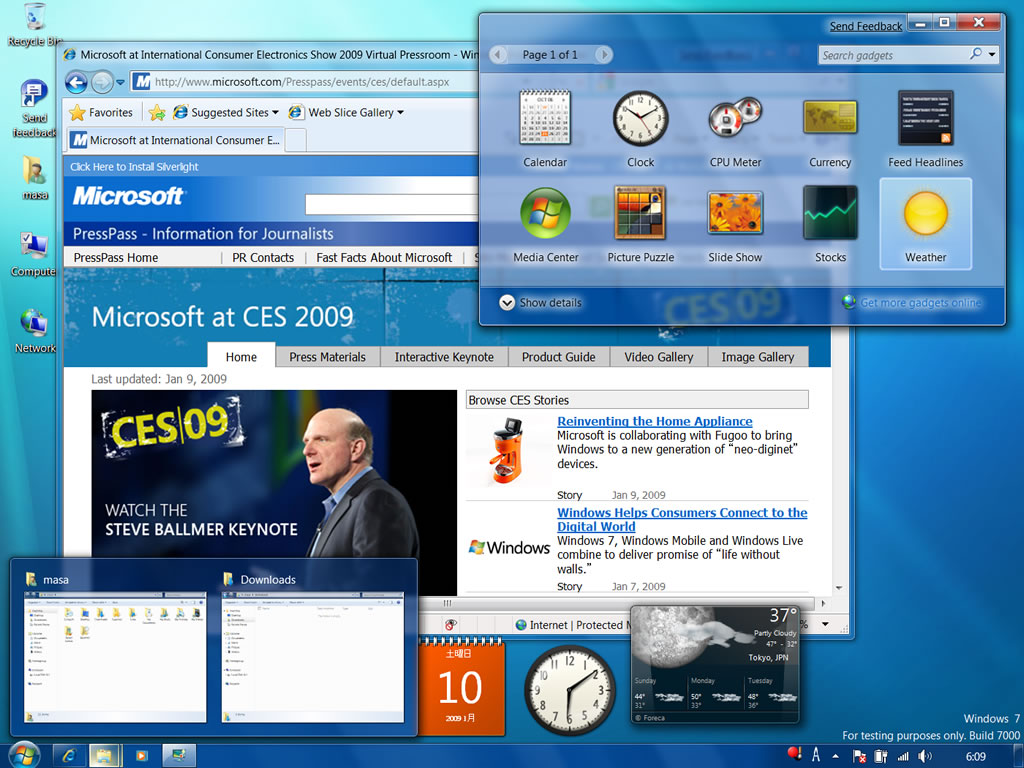The image size is (1024, 768).
Task: Expand Show details in gadget gallery
Action: coord(541,302)
